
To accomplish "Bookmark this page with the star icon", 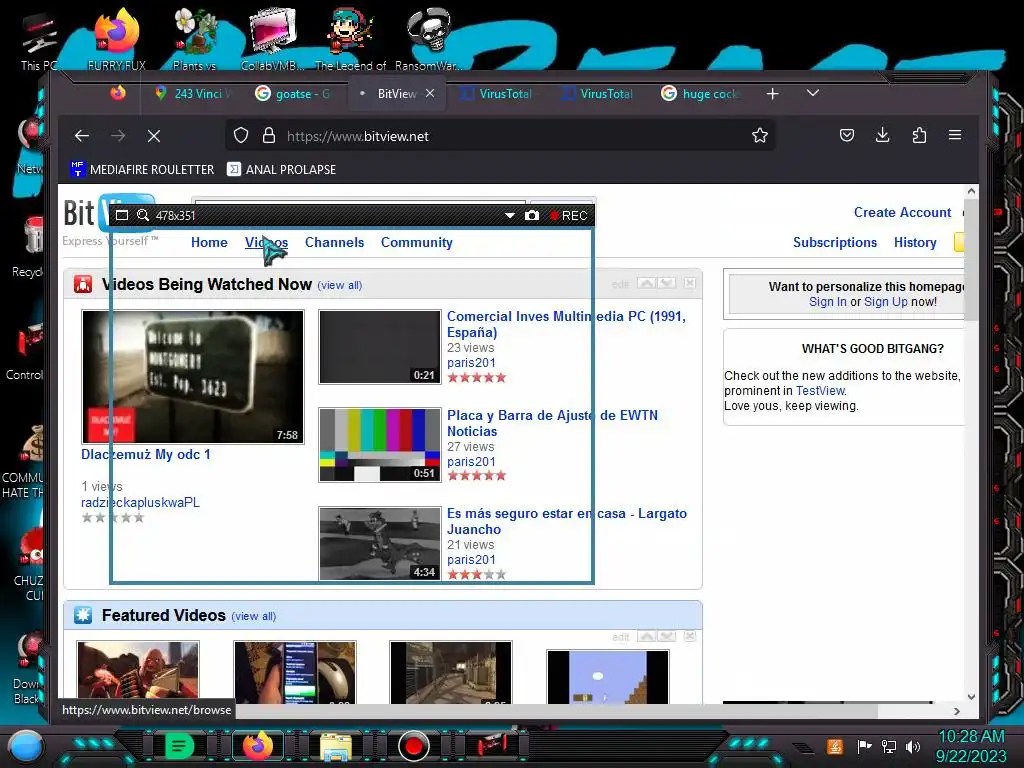I will click(760, 135).
